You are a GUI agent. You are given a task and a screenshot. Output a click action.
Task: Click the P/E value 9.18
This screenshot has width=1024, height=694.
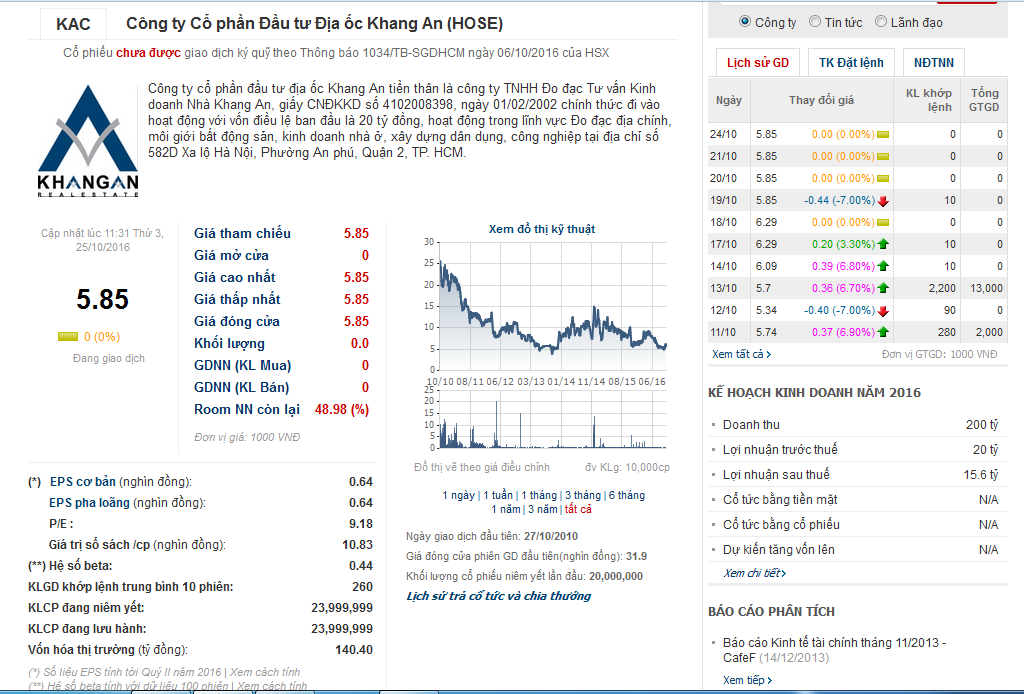tap(361, 524)
